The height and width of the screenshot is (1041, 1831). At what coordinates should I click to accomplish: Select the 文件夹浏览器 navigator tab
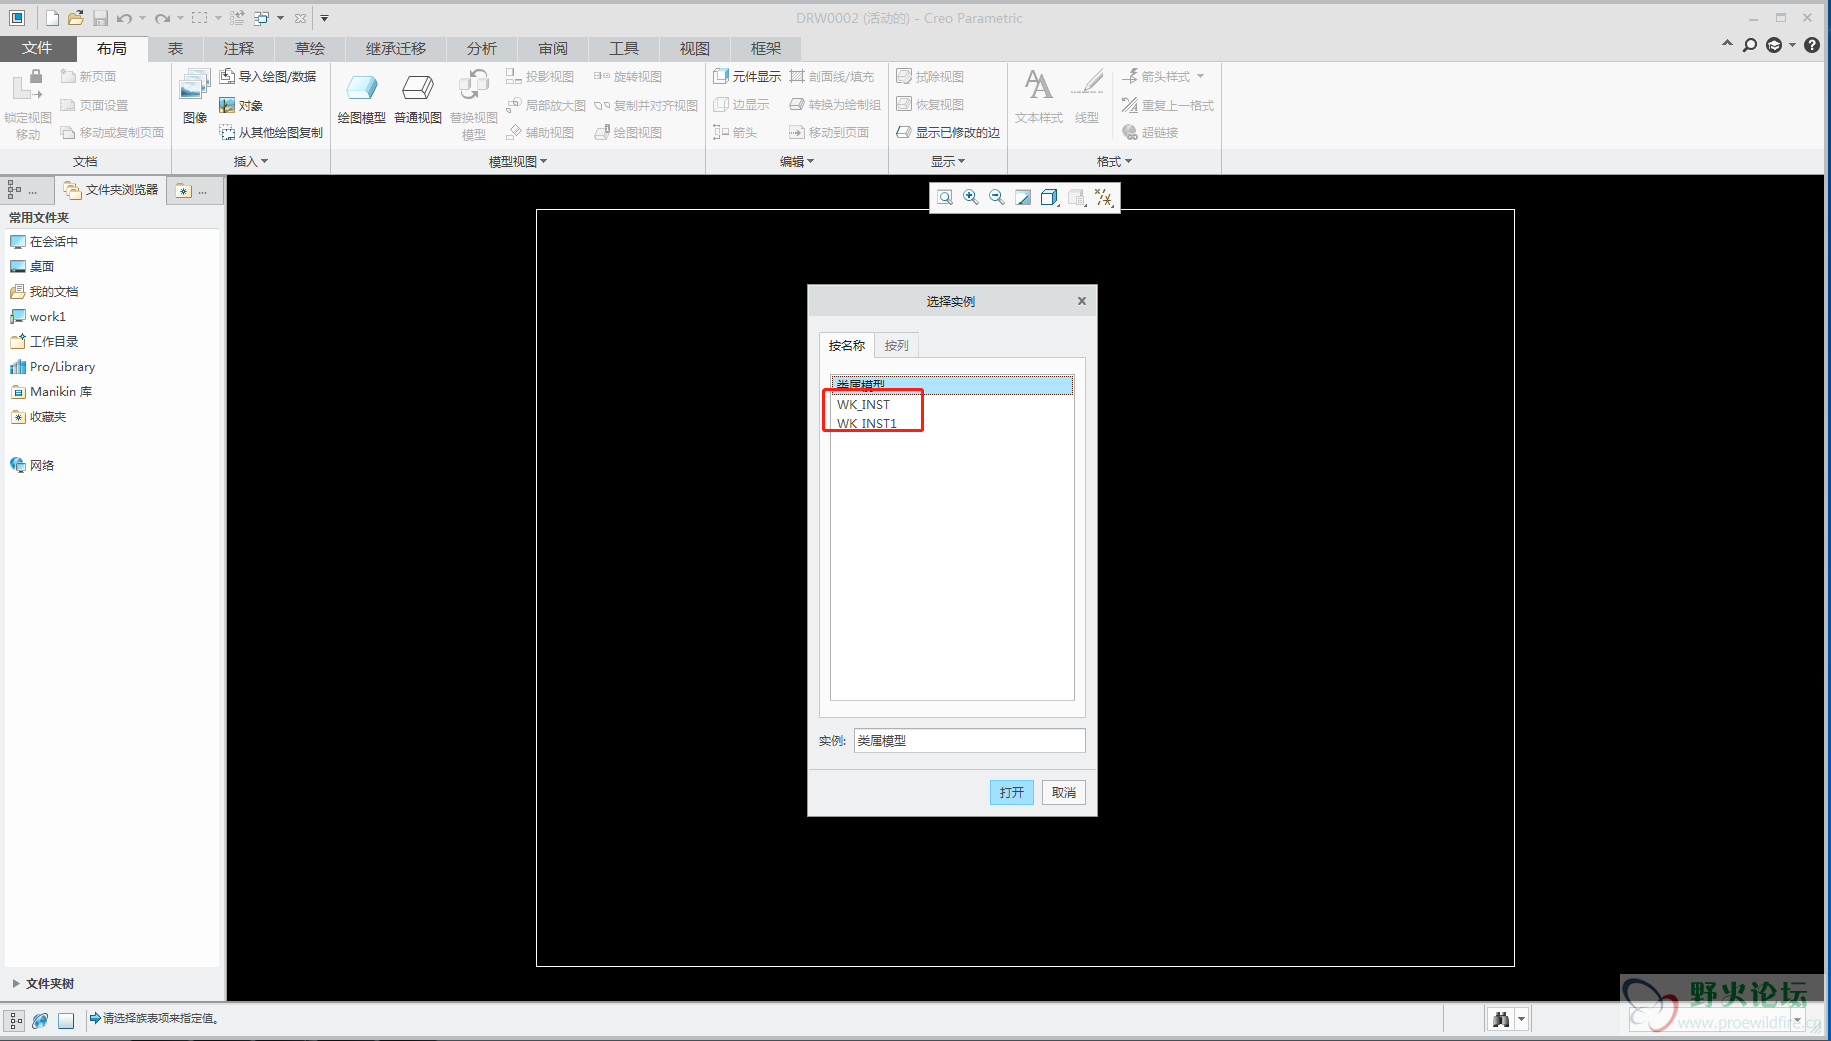(x=110, y=190)
